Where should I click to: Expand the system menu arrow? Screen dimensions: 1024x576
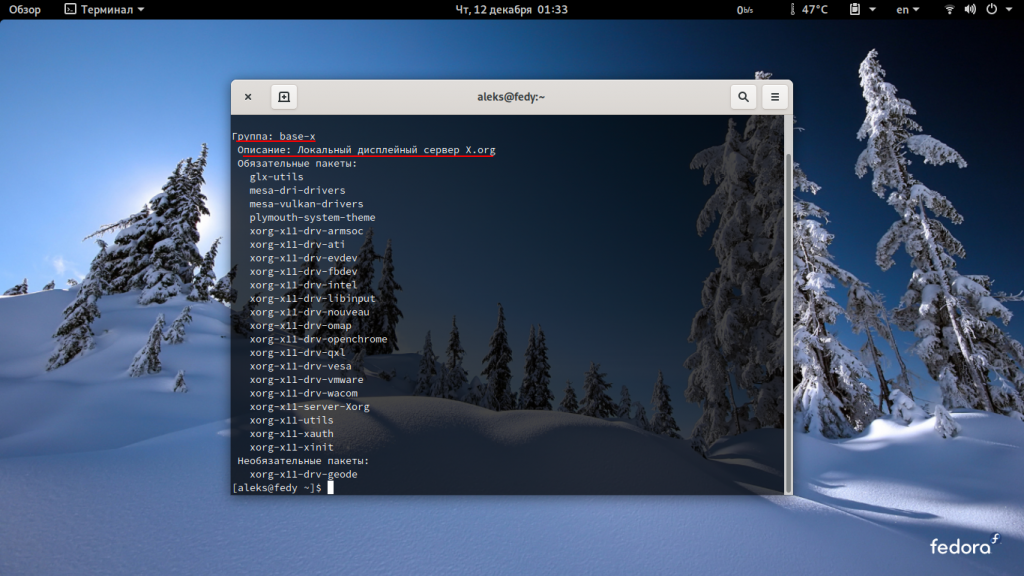[1009, 10]
